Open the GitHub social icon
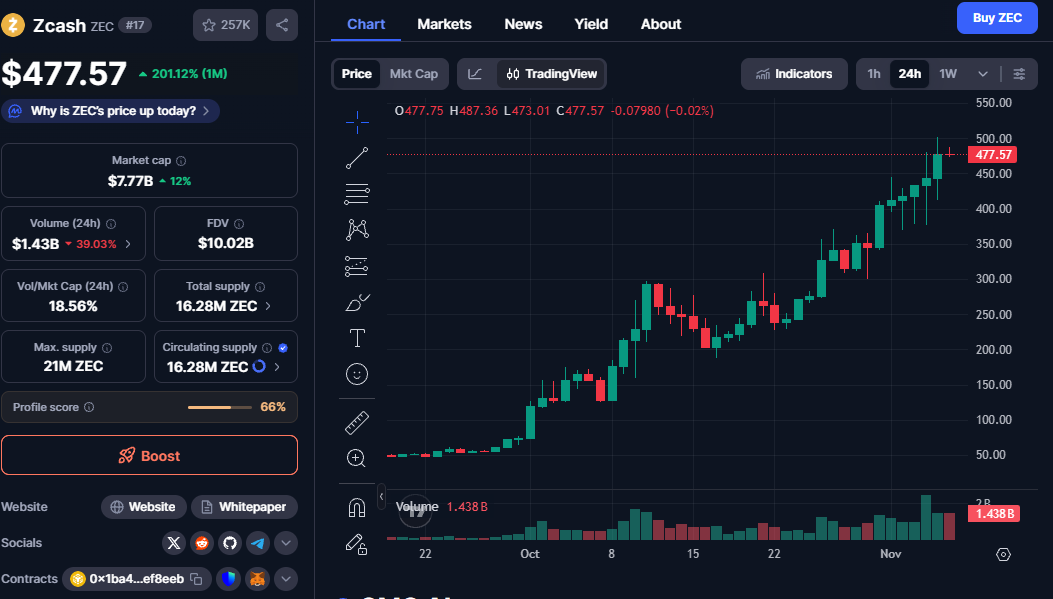The image size is (1053, 599). [x=230, y=543]
